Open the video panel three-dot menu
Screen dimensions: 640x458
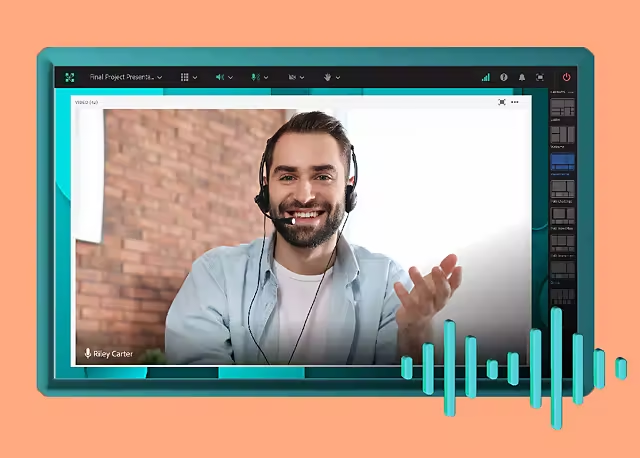coord(516,102)
